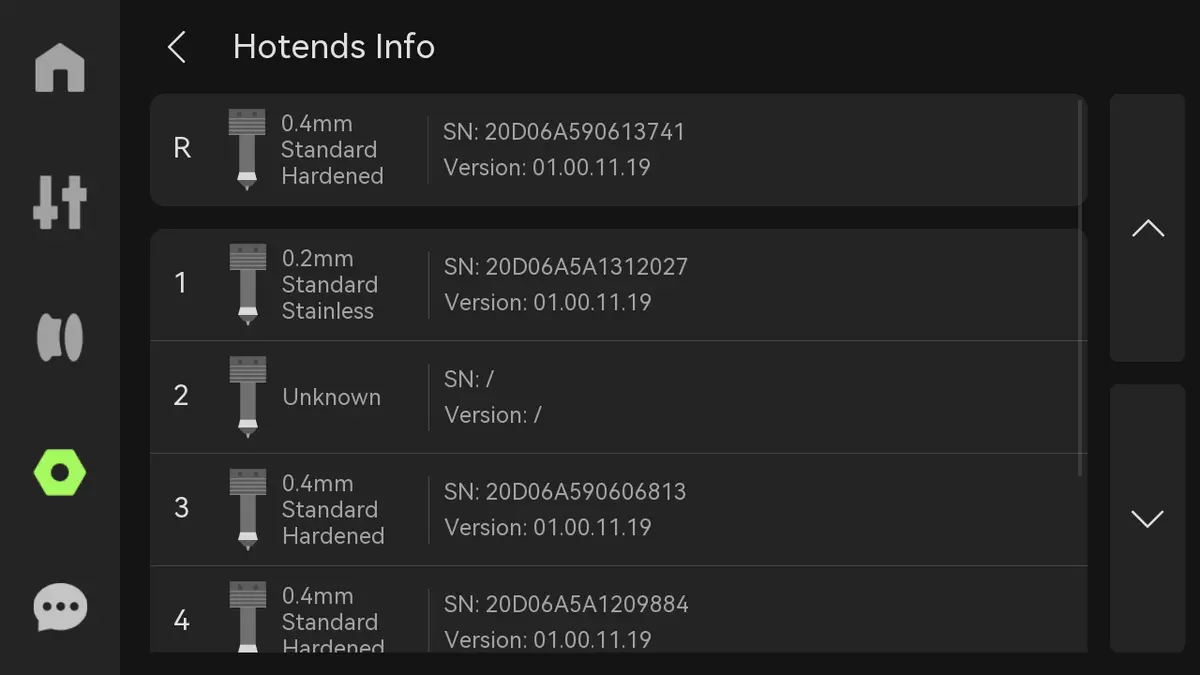The width and height of the screenshot is (1200, 675).
Task: Tap the page up chevron button
Action: click(x=1147, y=228)
